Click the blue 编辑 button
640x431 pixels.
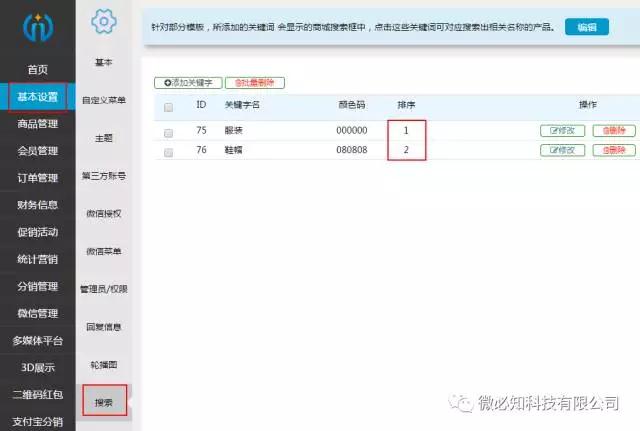586,27
